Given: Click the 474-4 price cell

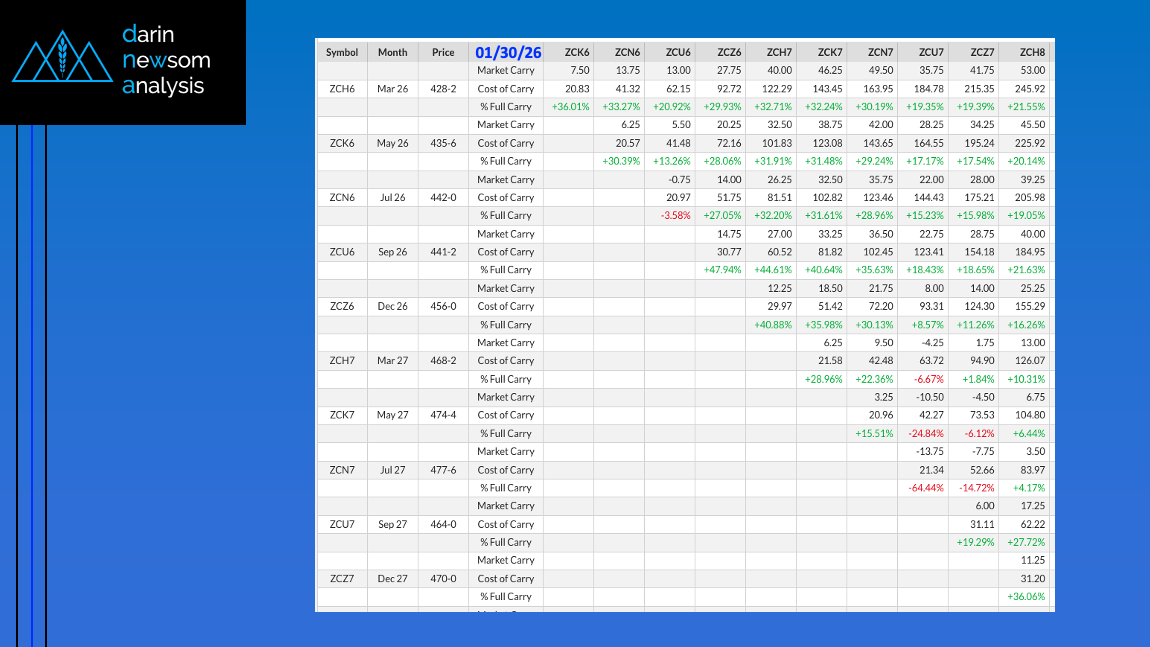Looking at the screenshot, I should (443, 415).
